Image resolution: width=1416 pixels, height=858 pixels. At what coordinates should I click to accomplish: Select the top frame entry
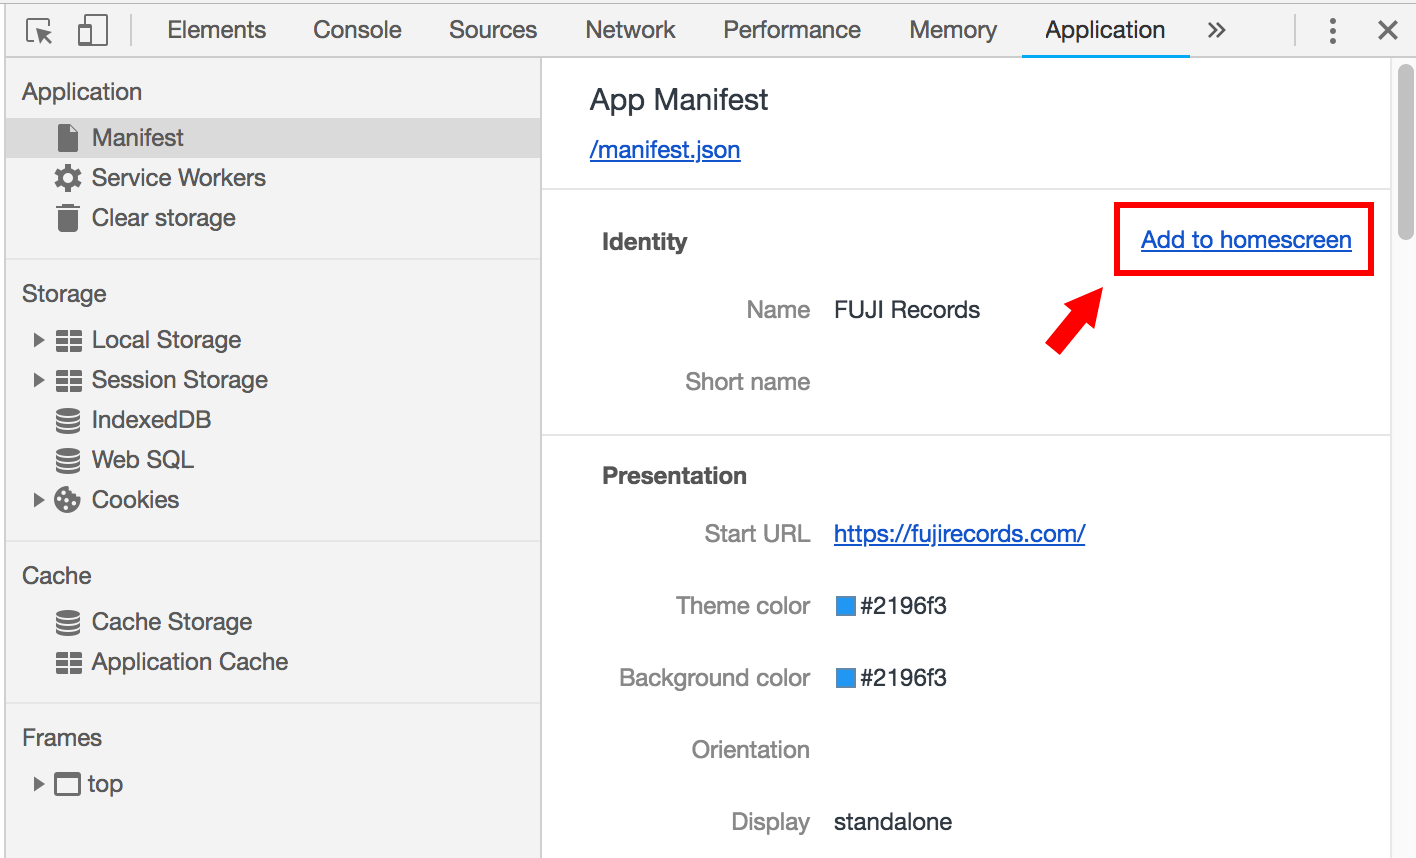point(105,784)
